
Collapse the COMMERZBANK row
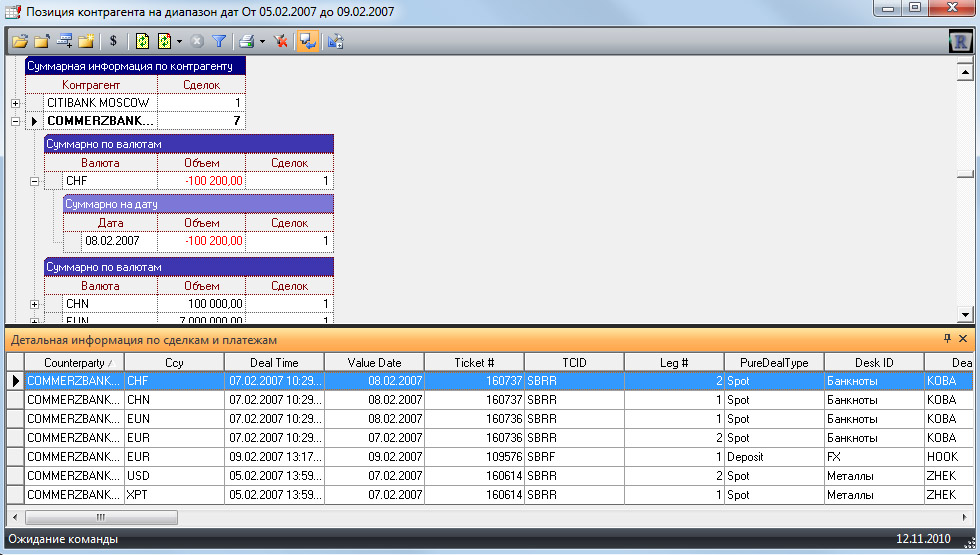click(x=16, y=121)
